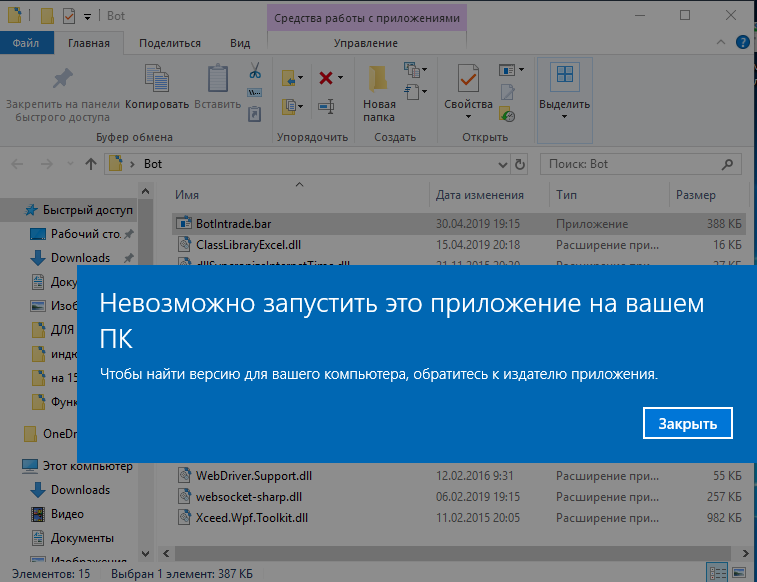This screenshot has height=582, width=757.
Task: Sort by Имя column header
Action: click(187, 195)
